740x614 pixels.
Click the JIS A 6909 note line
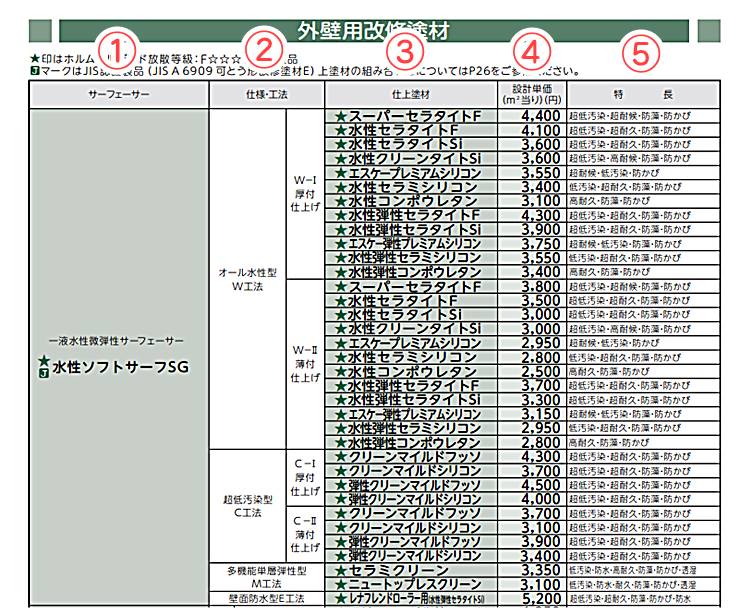tap(305, 71)
